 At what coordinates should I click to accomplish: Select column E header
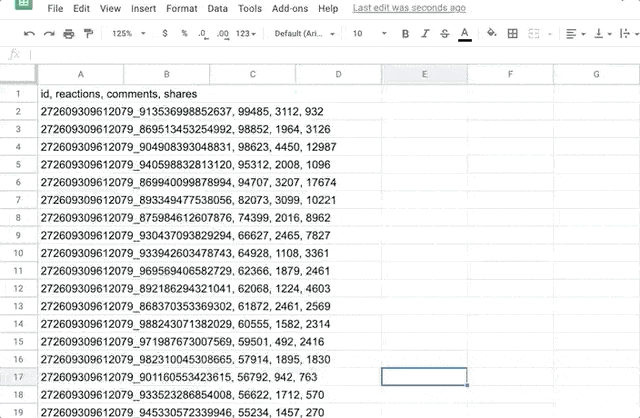coord(424,74)
